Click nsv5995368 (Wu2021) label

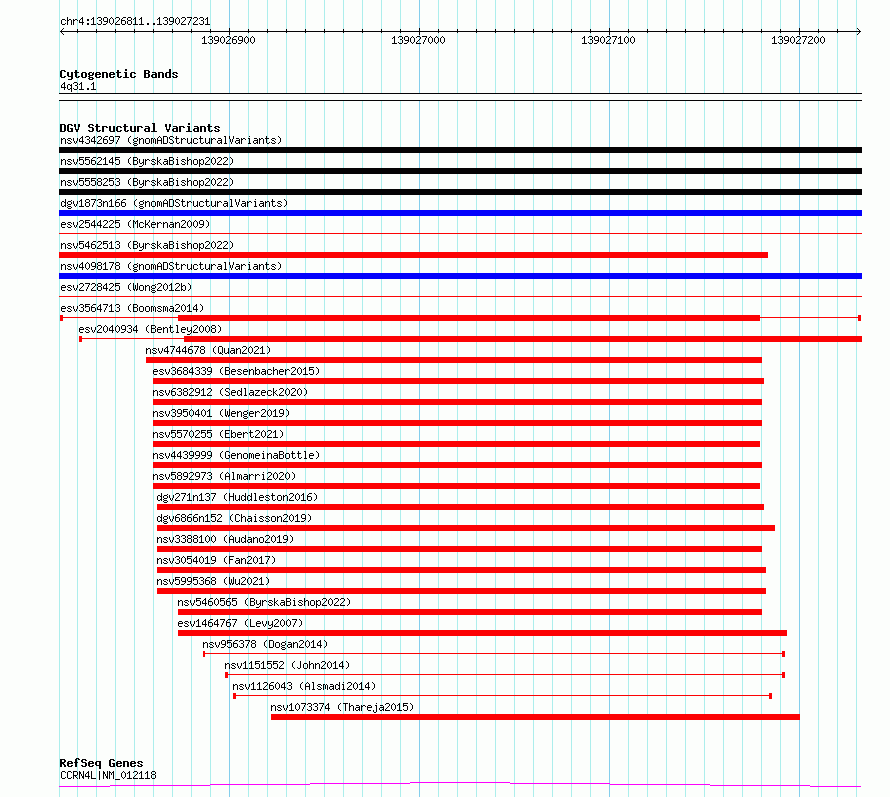click(x=213, y=581)
